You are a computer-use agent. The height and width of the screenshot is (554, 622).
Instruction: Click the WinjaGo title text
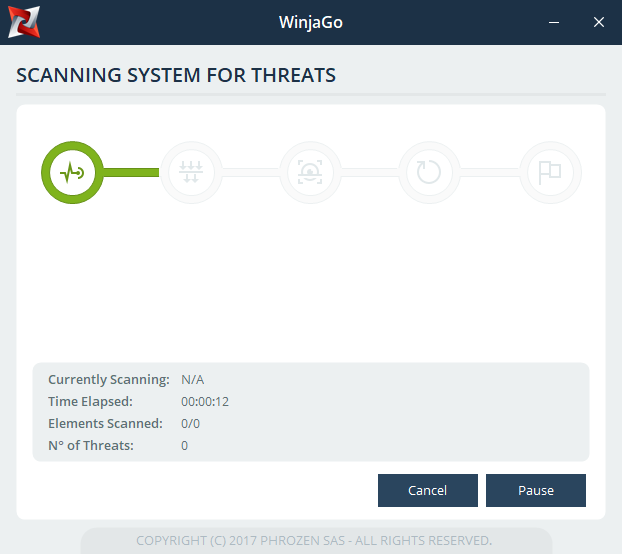click(311, 22)
